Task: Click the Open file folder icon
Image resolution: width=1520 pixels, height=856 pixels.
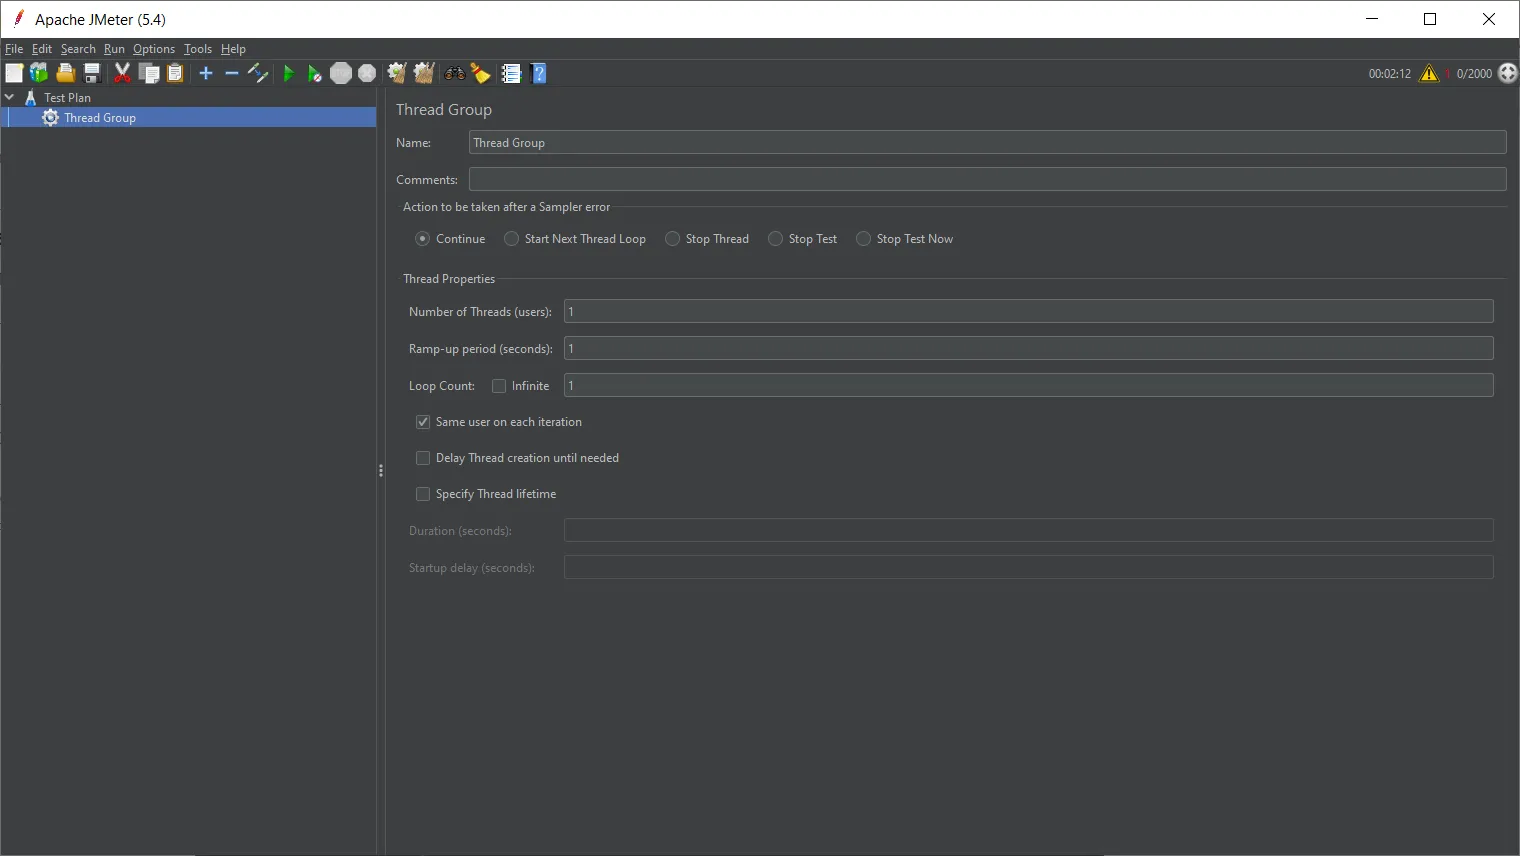Action: click(66, 73)
